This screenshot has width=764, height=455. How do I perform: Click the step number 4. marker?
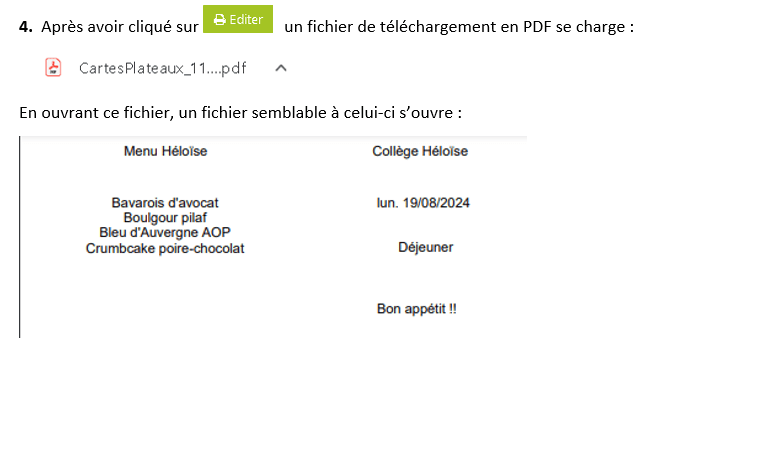tap(26, 26)
